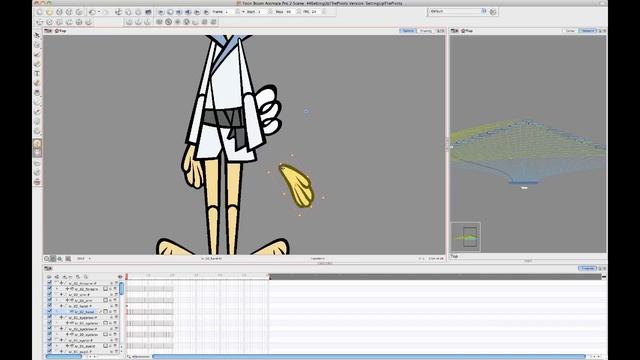Uncheck the arm-P layer checkbox
Screen dimensions: 640x360
pyautogui.click(x=49, y=294)
